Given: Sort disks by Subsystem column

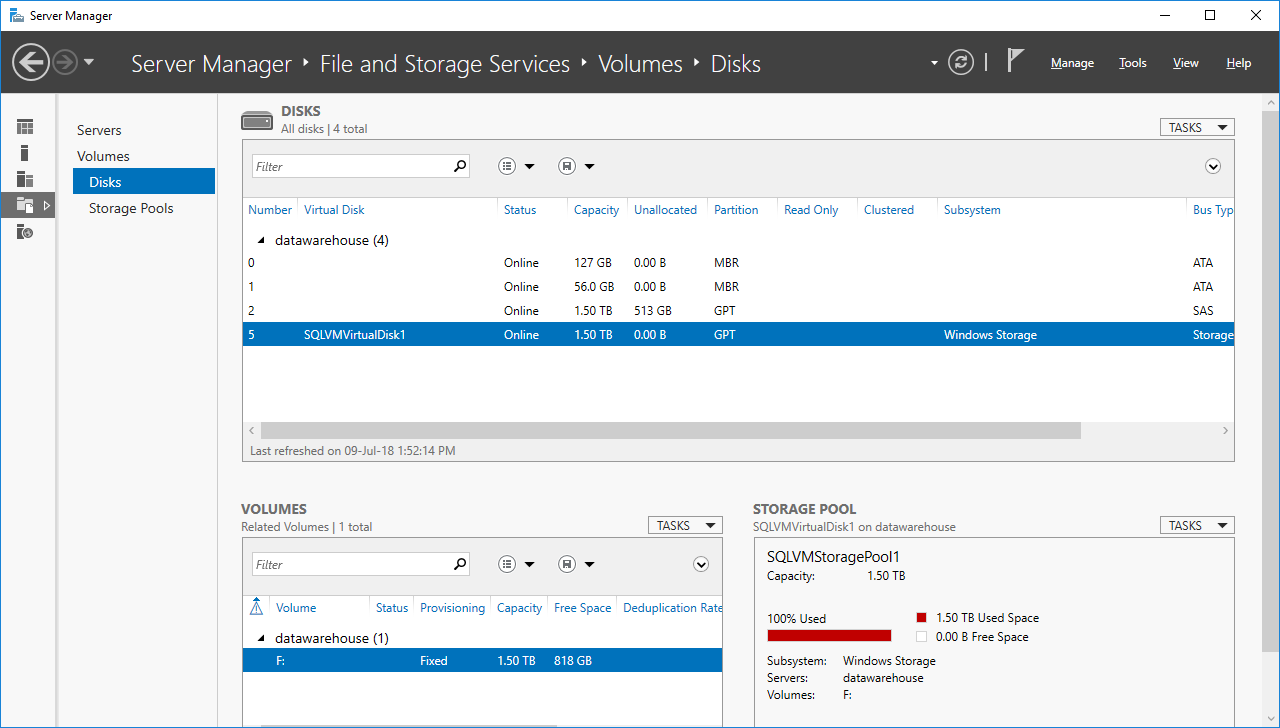Looking at the screenshot, I should (972, 210).
